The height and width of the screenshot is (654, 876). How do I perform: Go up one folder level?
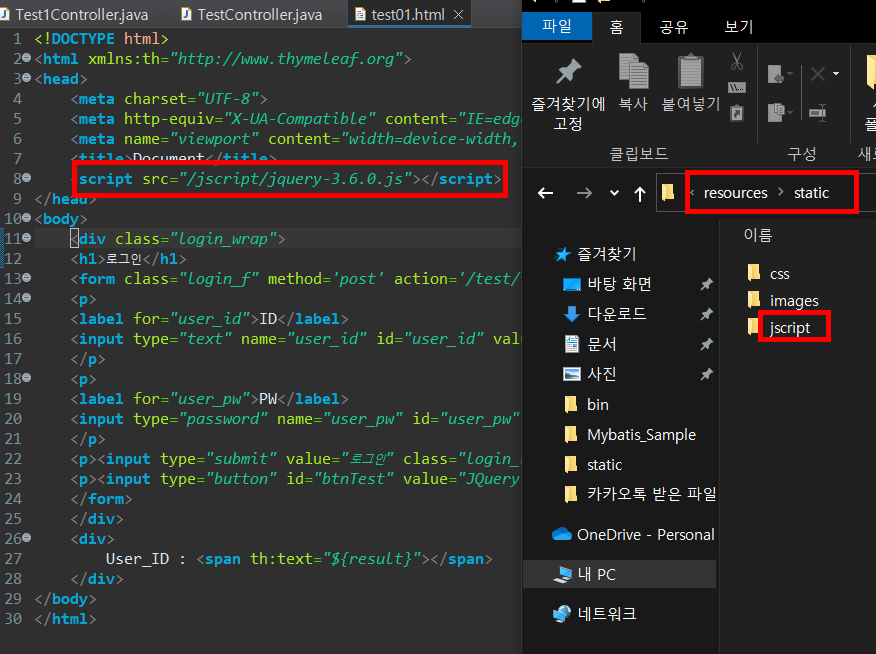[640, 194]
